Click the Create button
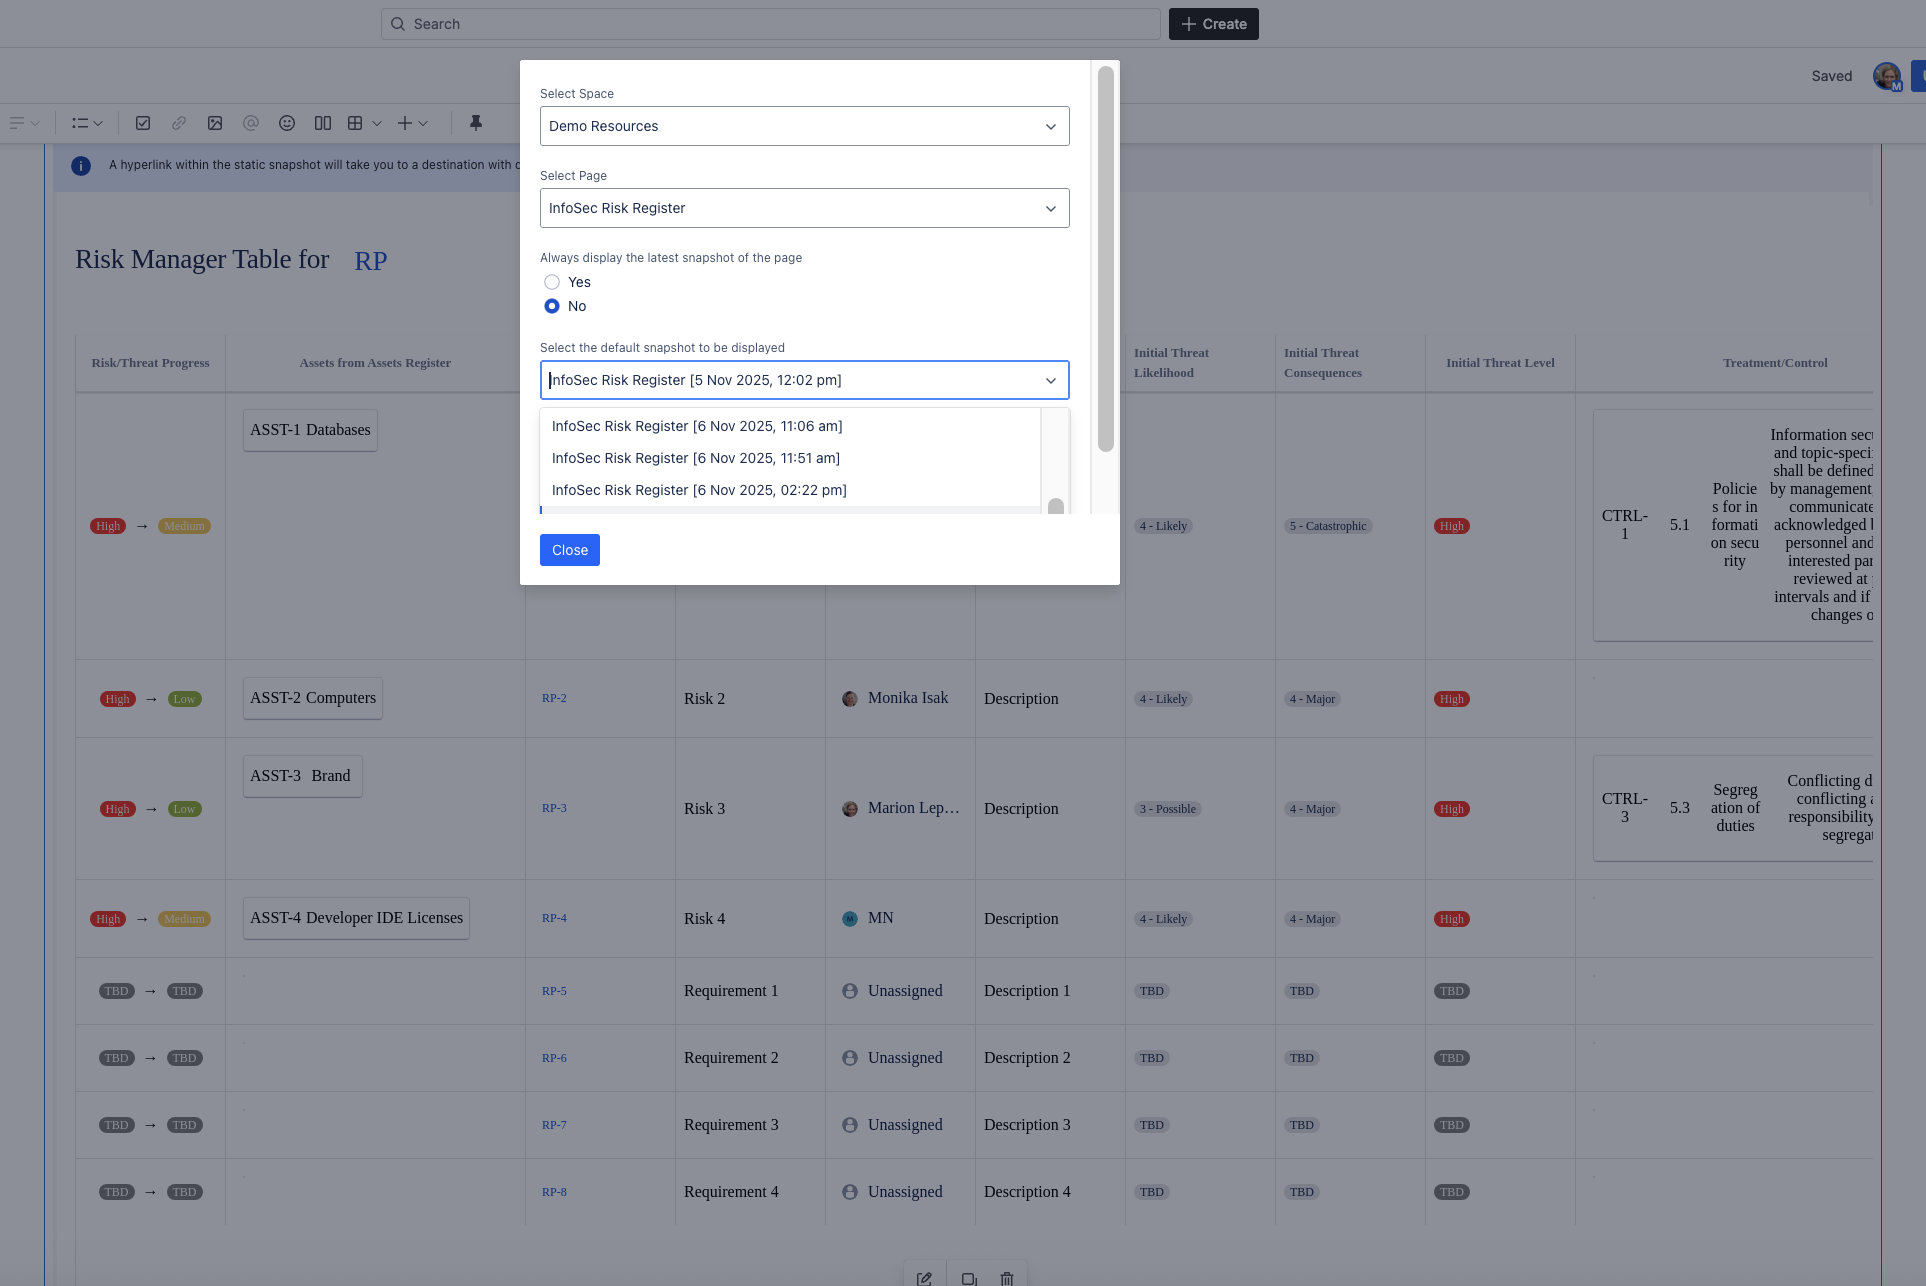Image resolution: width=1926 pixels, height=1286 pixels. 1213,24
